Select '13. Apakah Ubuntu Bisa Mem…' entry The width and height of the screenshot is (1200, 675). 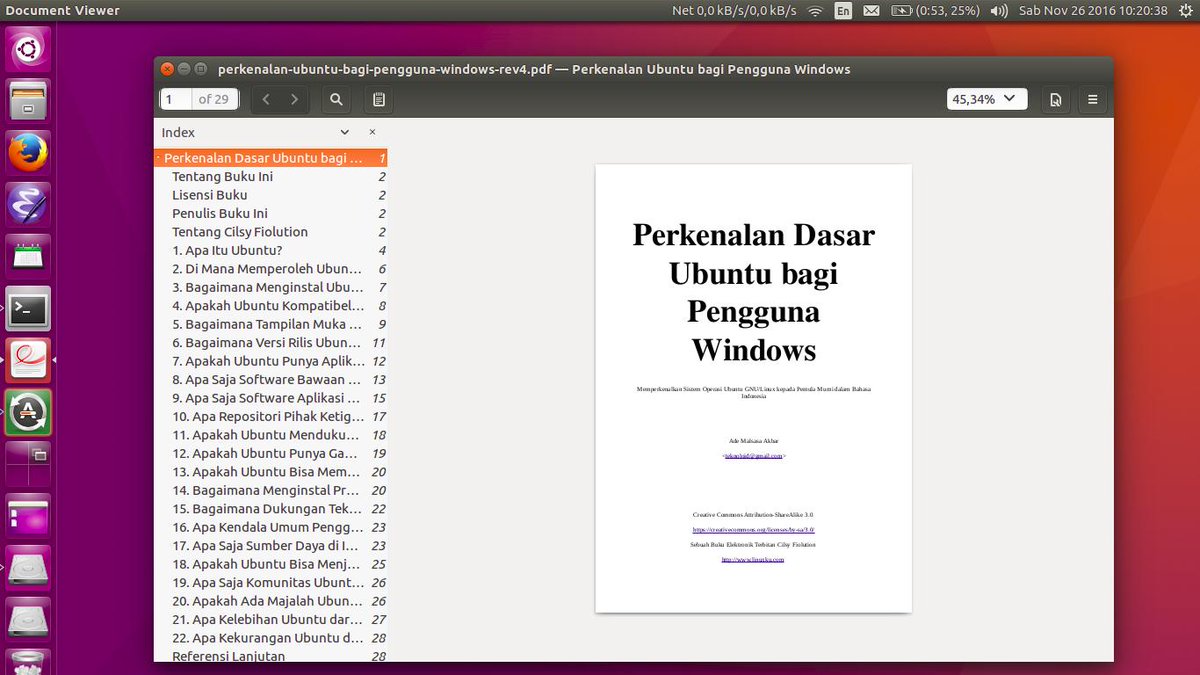click(271, 472)
